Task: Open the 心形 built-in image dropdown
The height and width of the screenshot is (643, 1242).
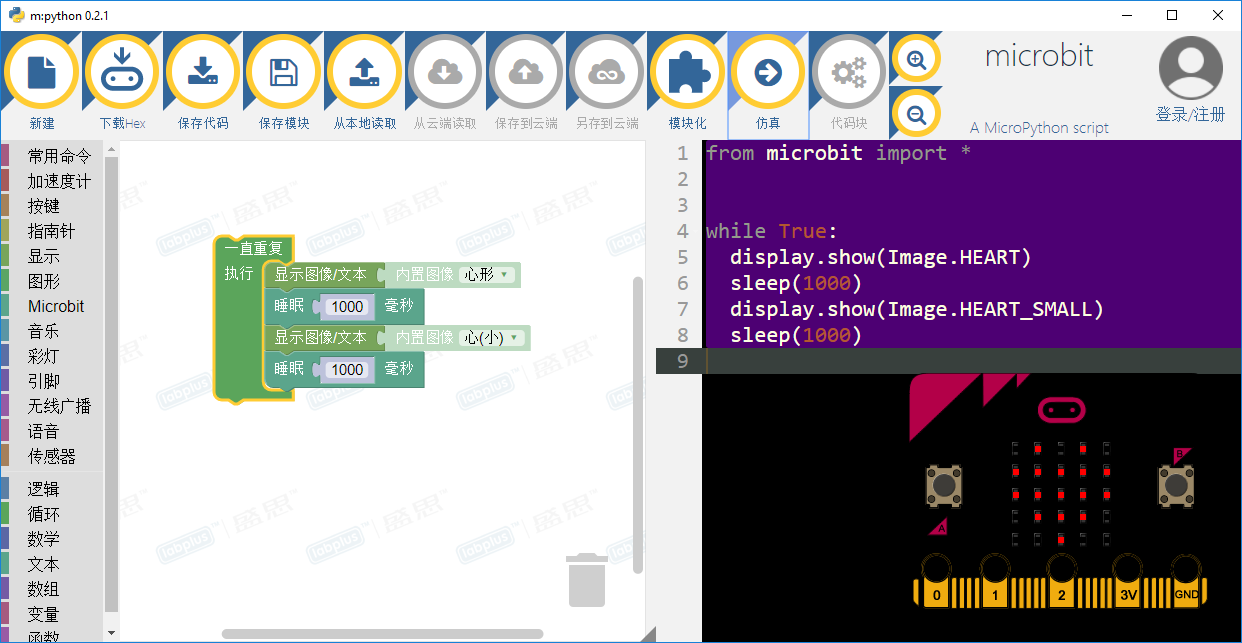Action: click(488, 275)
